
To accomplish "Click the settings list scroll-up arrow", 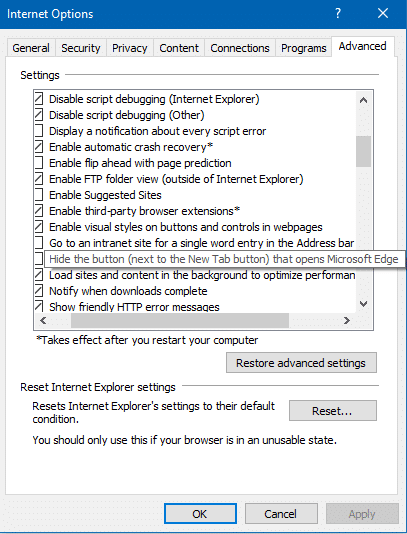I will pos(363,100).
